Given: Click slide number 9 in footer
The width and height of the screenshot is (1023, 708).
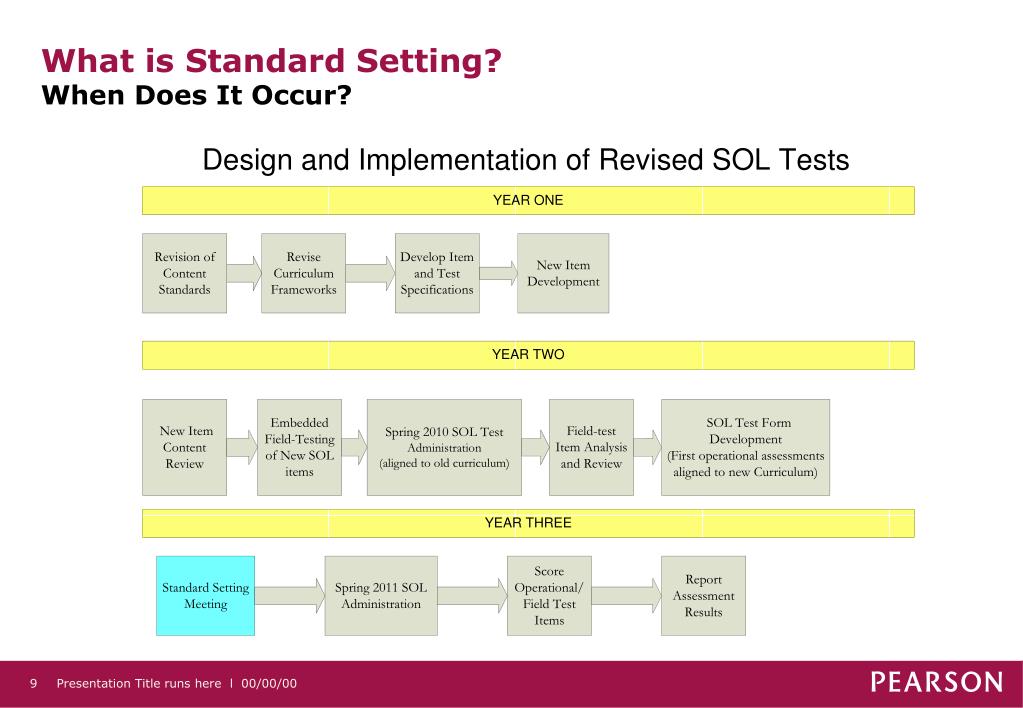Looking at the screenshot, I should click(33, 684).
